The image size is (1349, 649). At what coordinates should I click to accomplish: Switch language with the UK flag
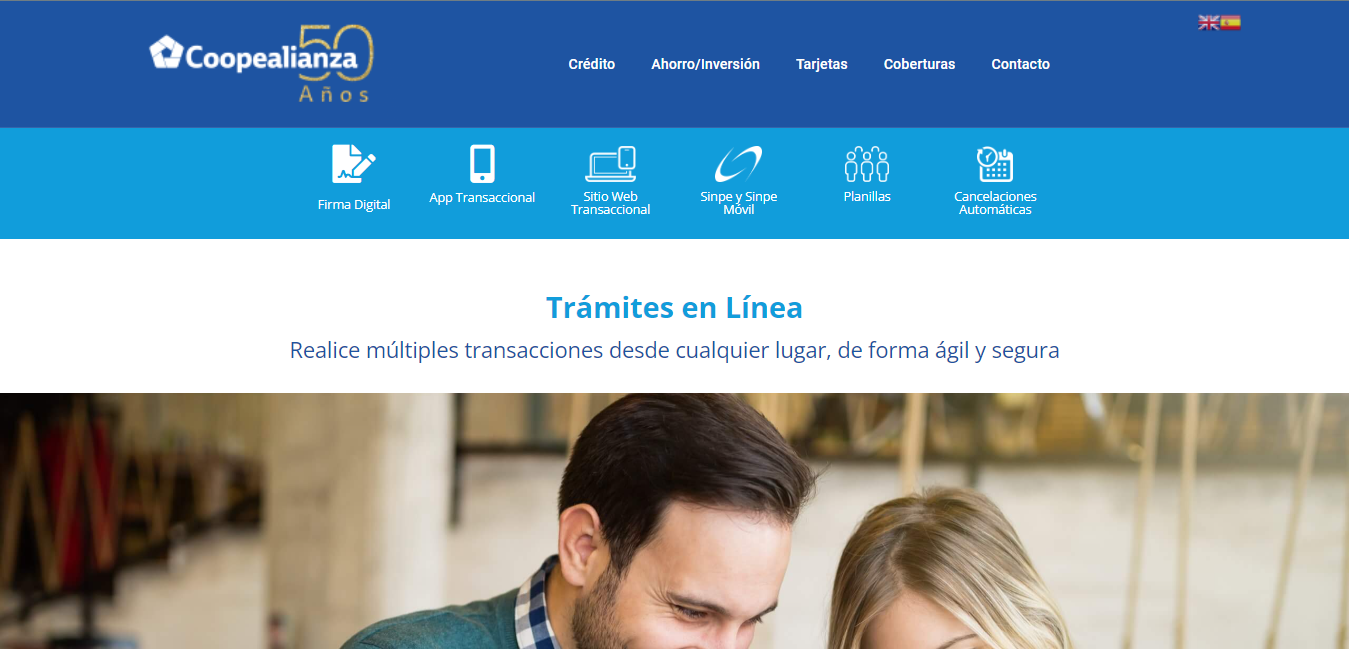[1208, 22]
